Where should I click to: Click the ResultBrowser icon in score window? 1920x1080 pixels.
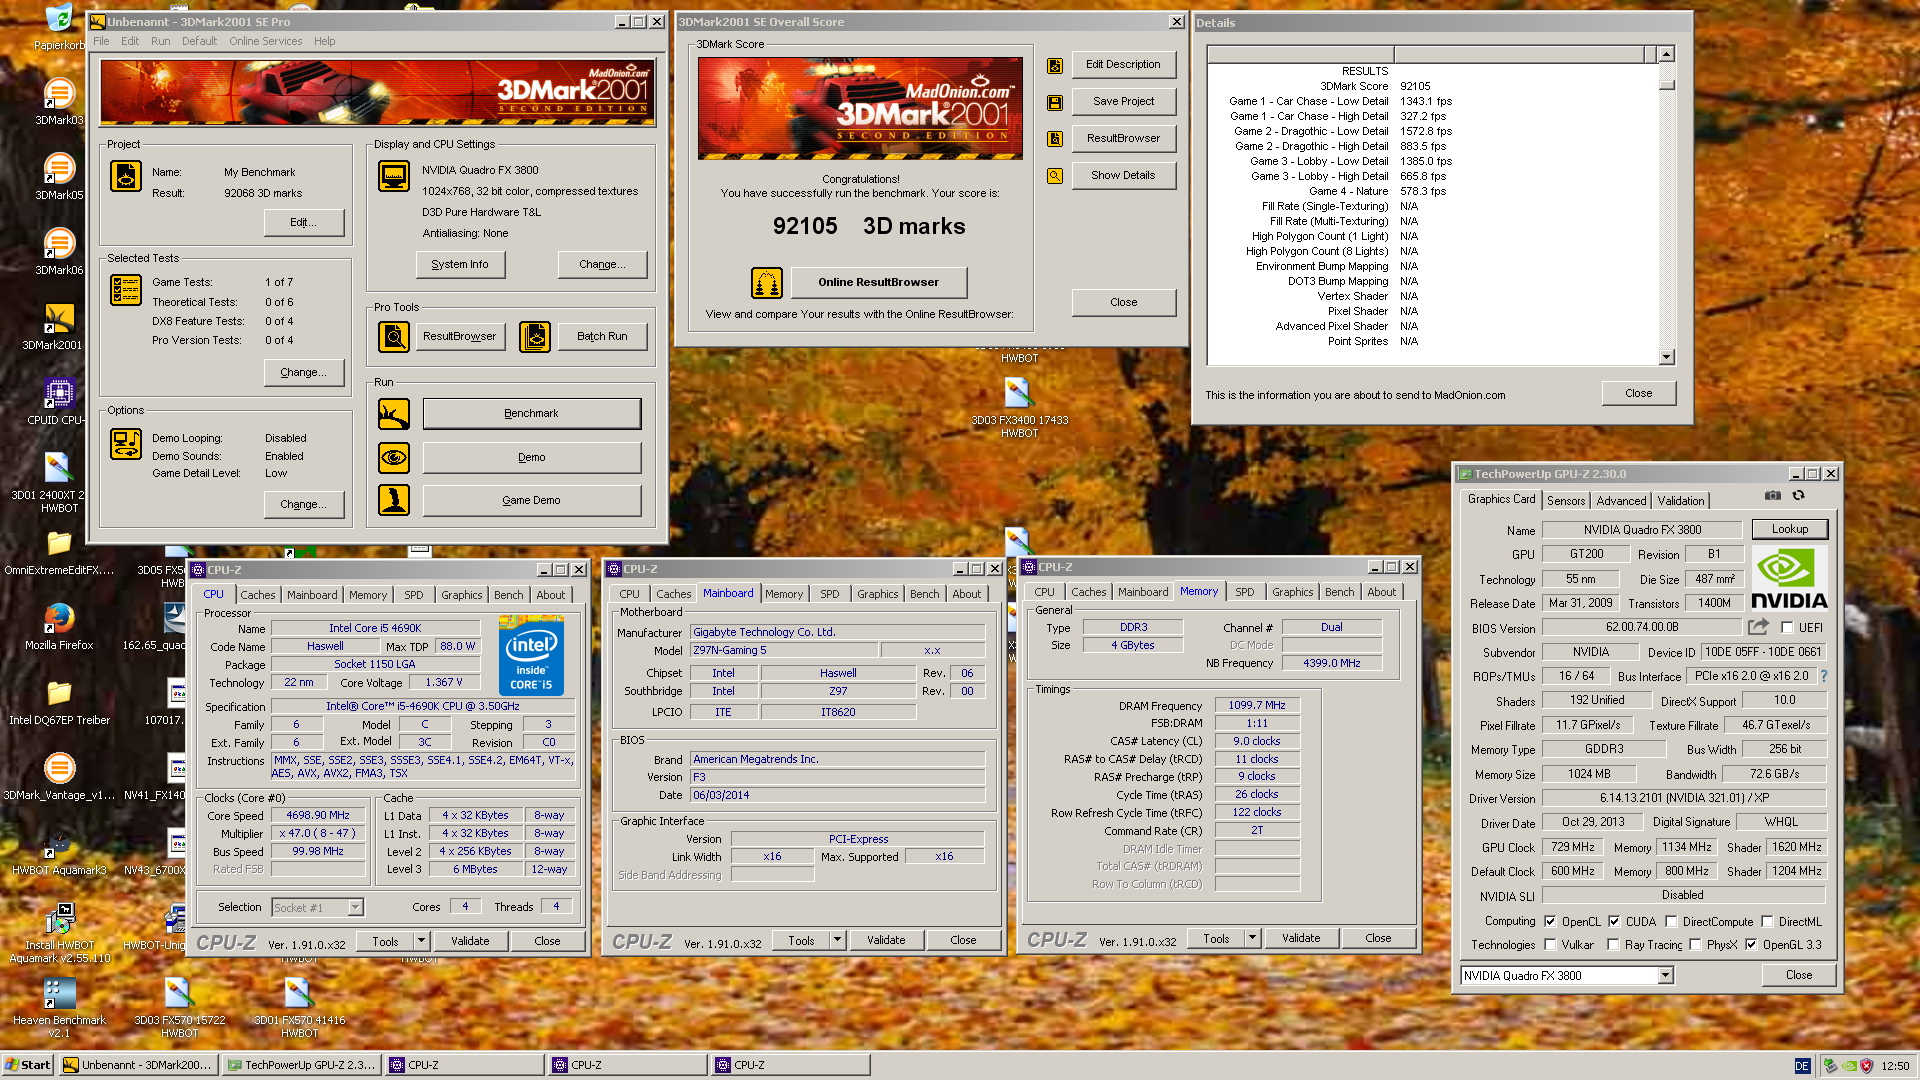[x=1054, y=139]
